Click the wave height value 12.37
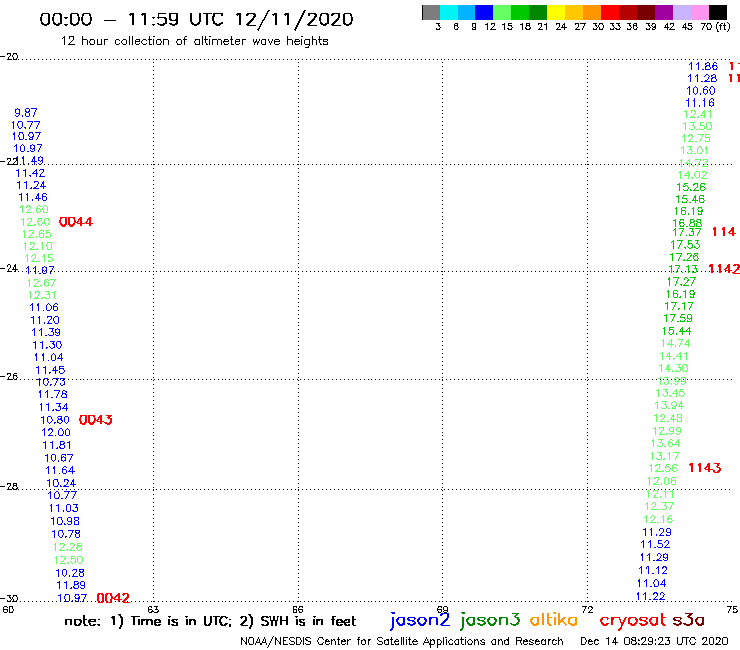740x650 pixels. tap(659, 506)
